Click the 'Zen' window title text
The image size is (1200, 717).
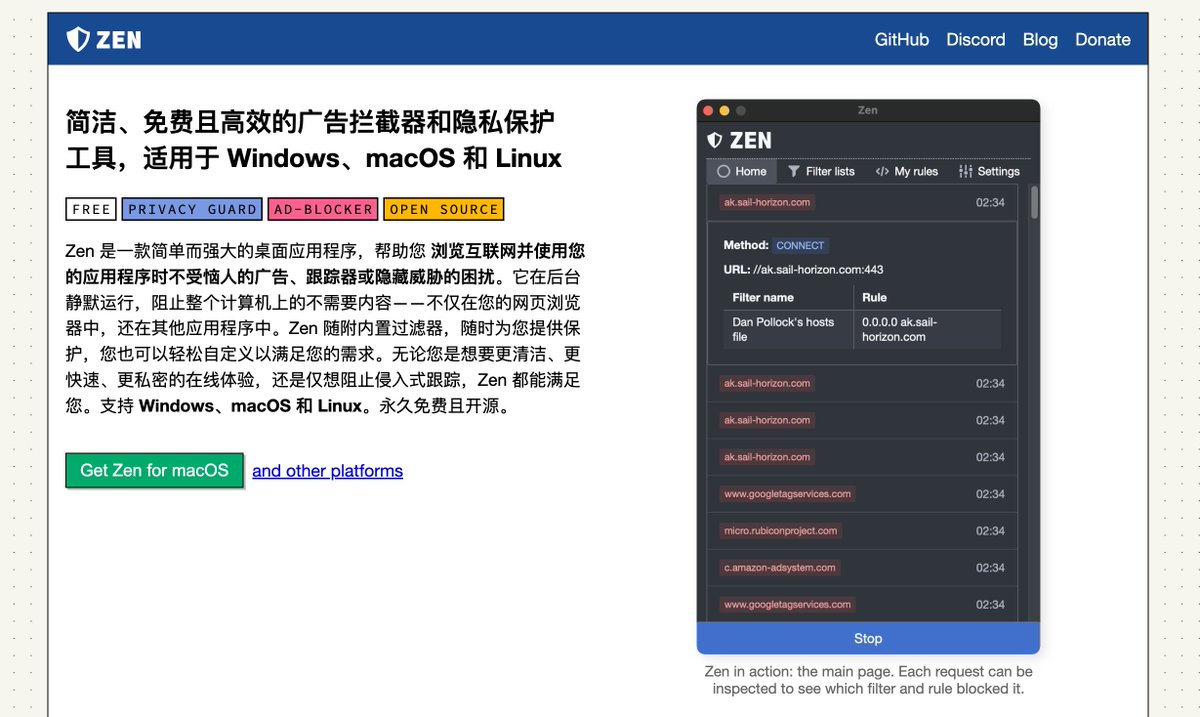[868, 110]
